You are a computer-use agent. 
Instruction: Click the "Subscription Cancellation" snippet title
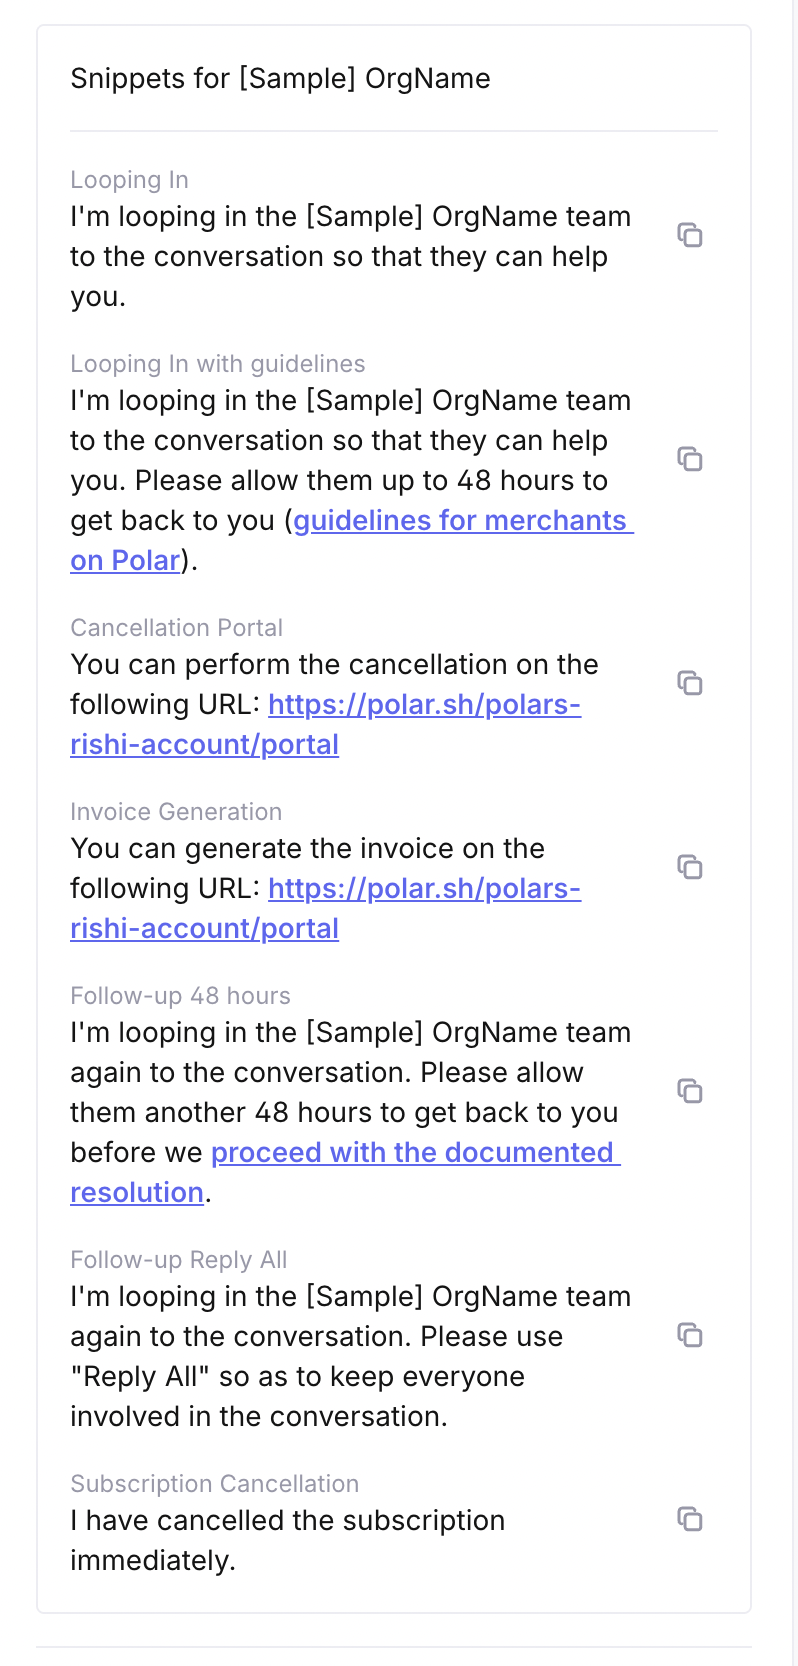(214, 1484)
